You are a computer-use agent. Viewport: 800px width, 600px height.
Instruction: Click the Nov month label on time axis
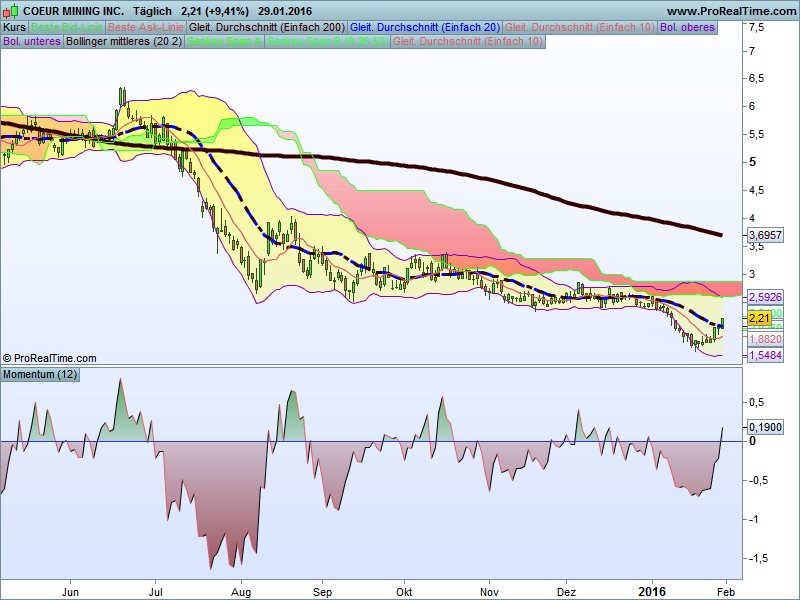point(489,592)
